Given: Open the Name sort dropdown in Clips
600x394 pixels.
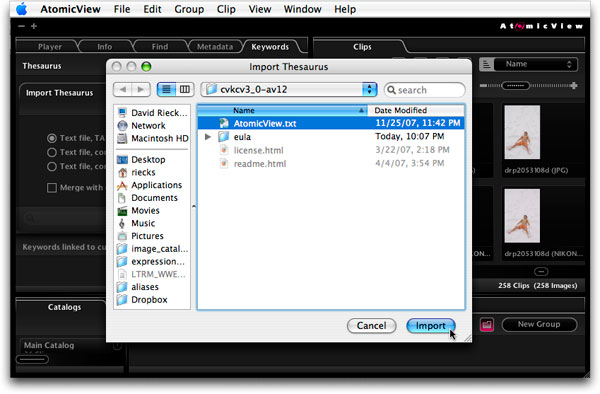Looking at the screenshot, I should tap(536, 64).
